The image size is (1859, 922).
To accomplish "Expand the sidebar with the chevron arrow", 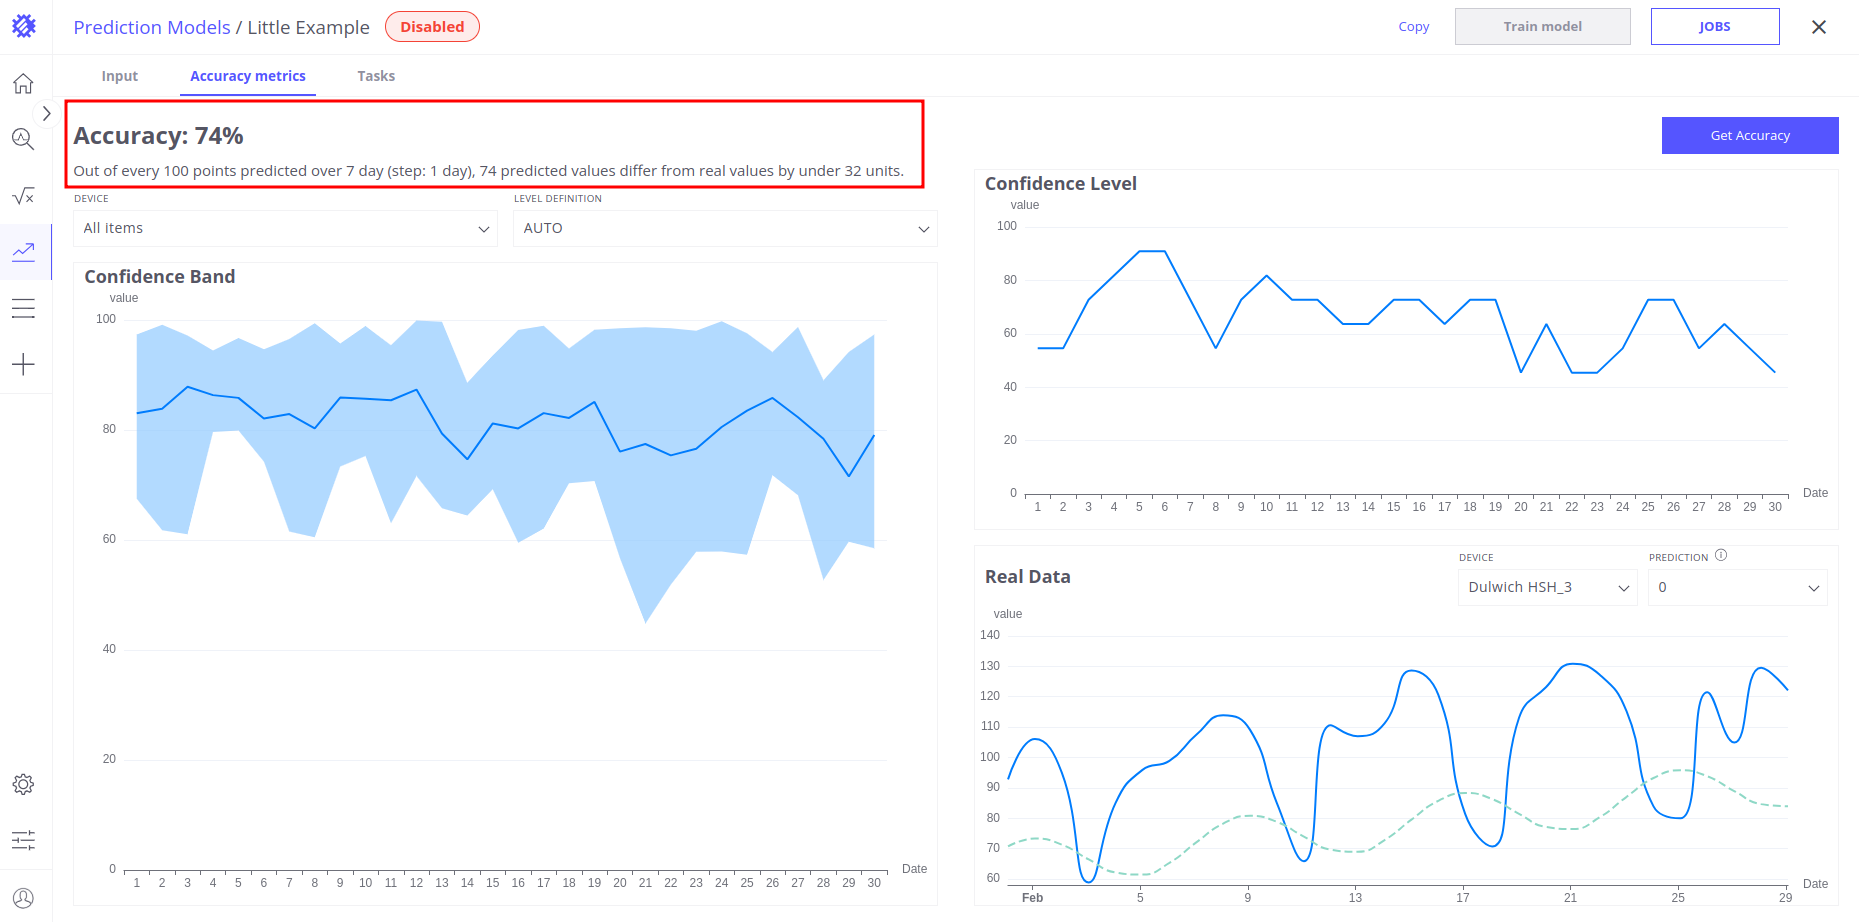I will point(46,114).
